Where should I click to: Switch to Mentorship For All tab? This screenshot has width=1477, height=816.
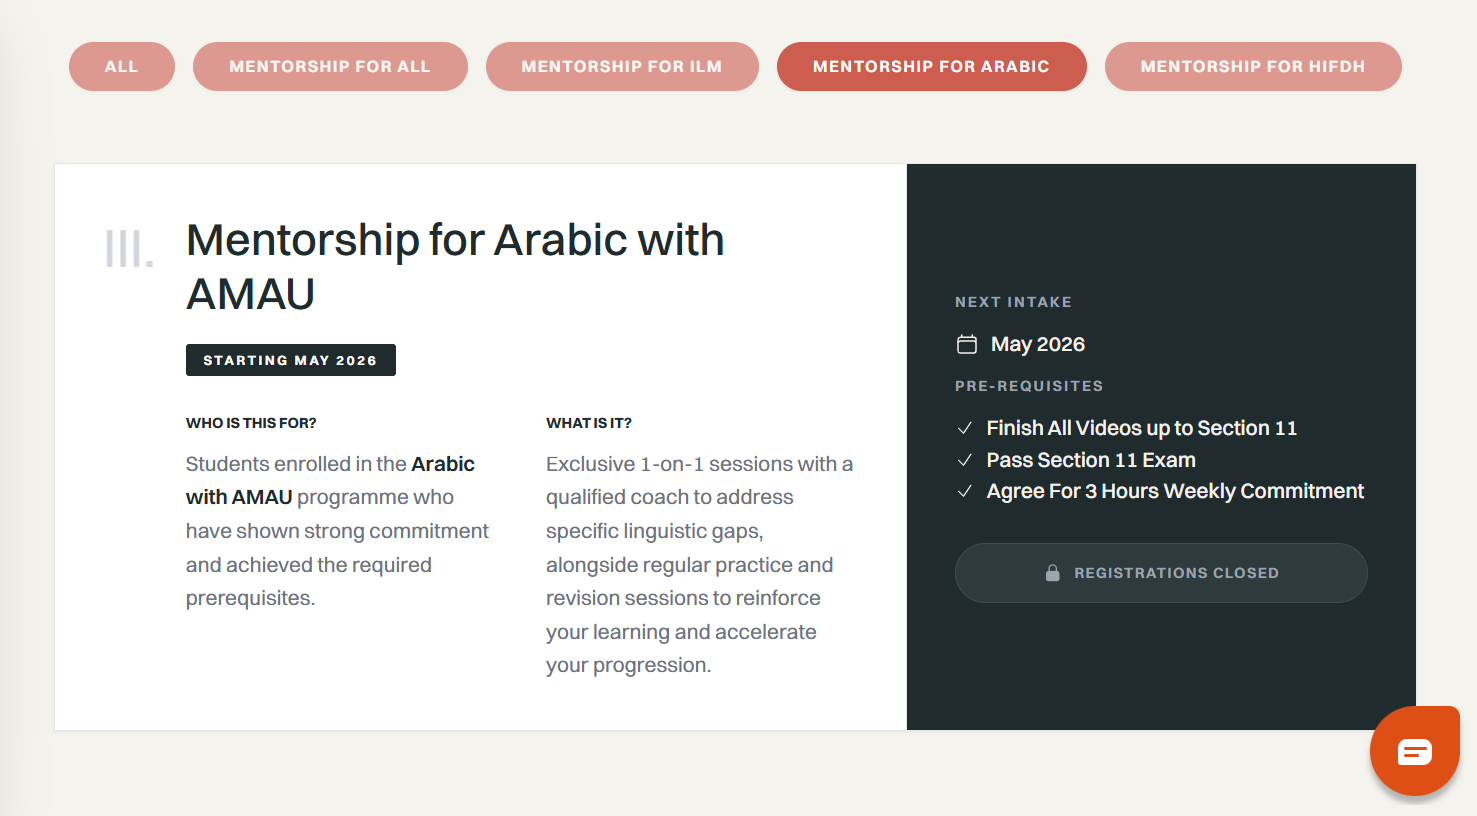click(330, 67)
